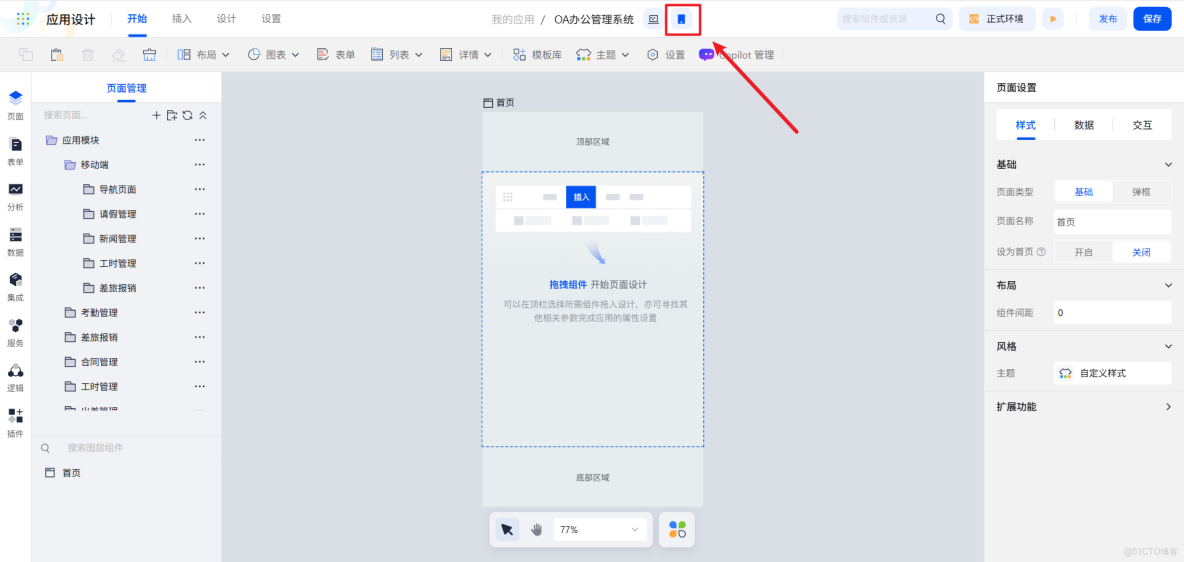The width and height of the screenshot is (1184, 562).
Task: Click the eraser clear icon in toolbar
Action: (118, 54)
